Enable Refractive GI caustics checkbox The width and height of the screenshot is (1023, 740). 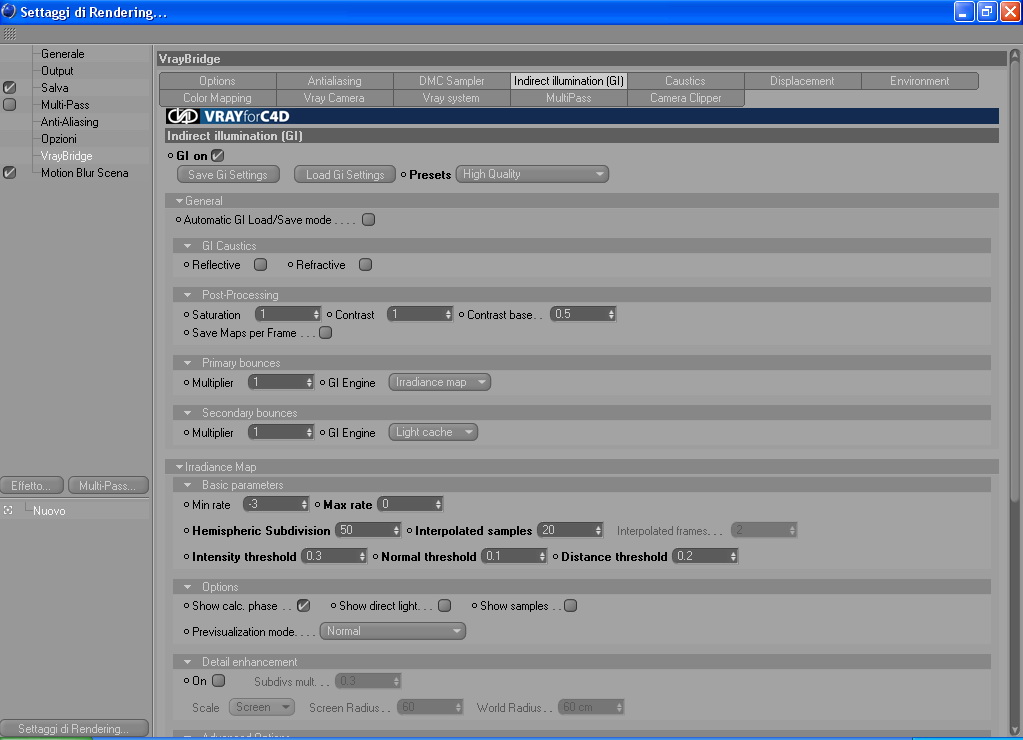click(x=365, y=264)
